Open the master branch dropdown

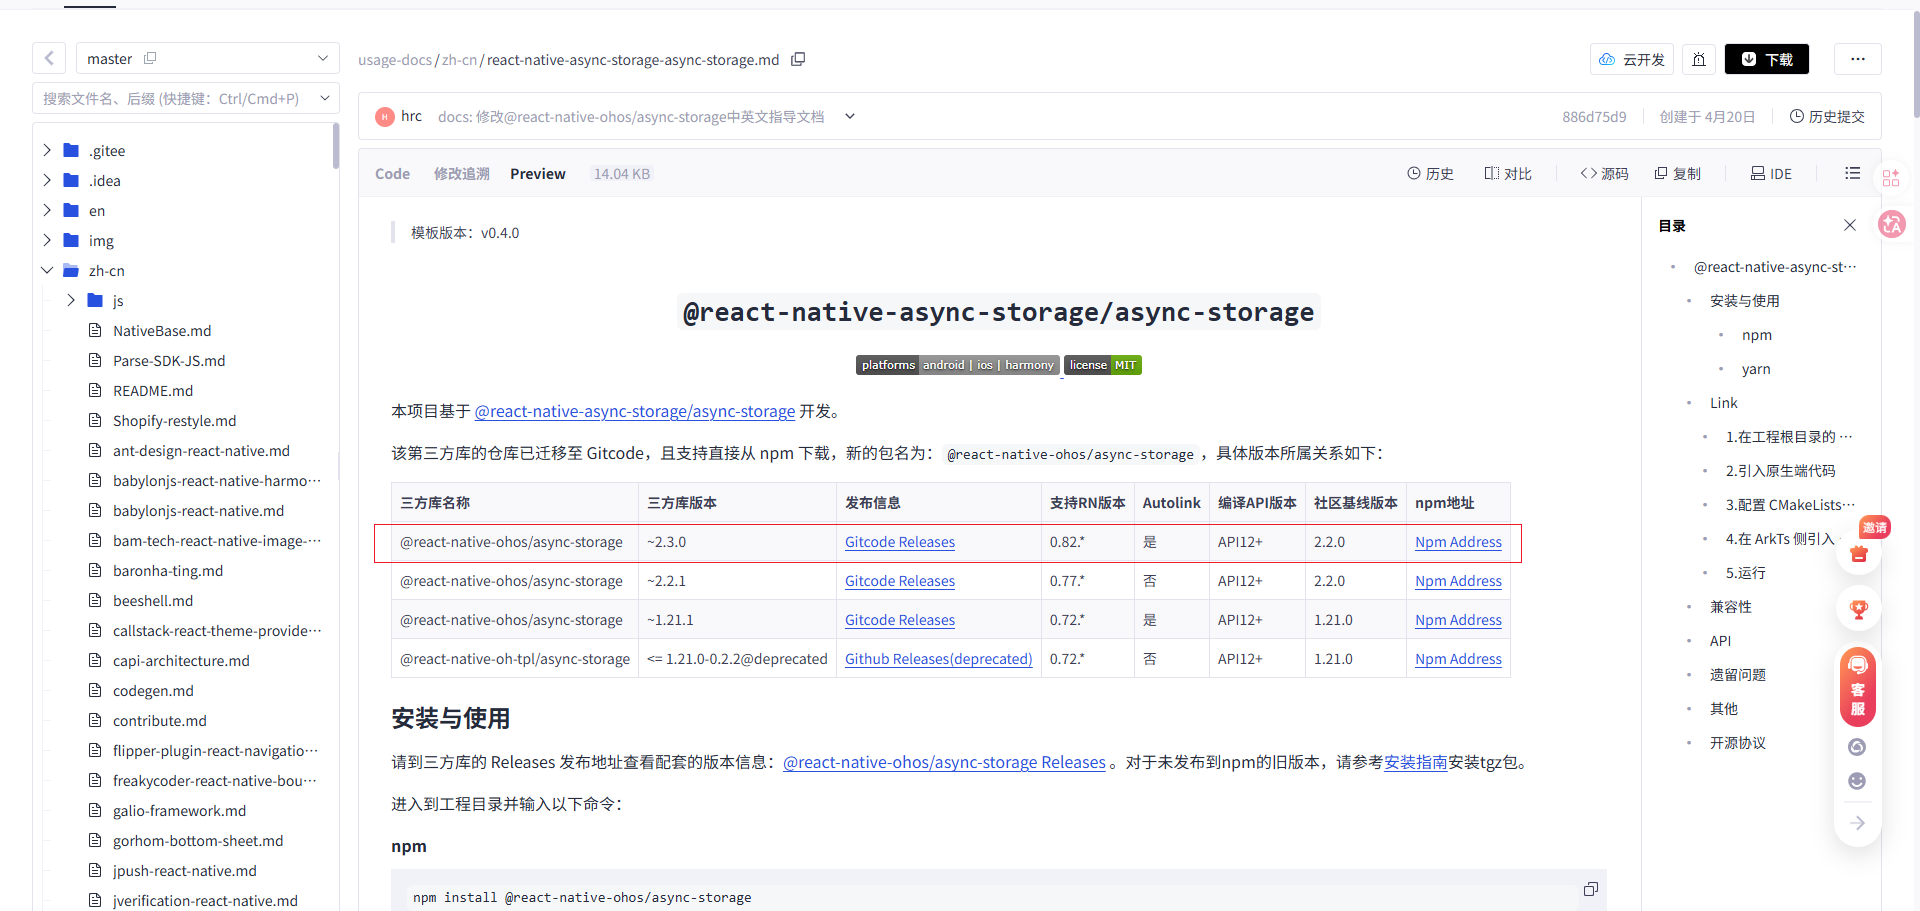pos(207,58)
